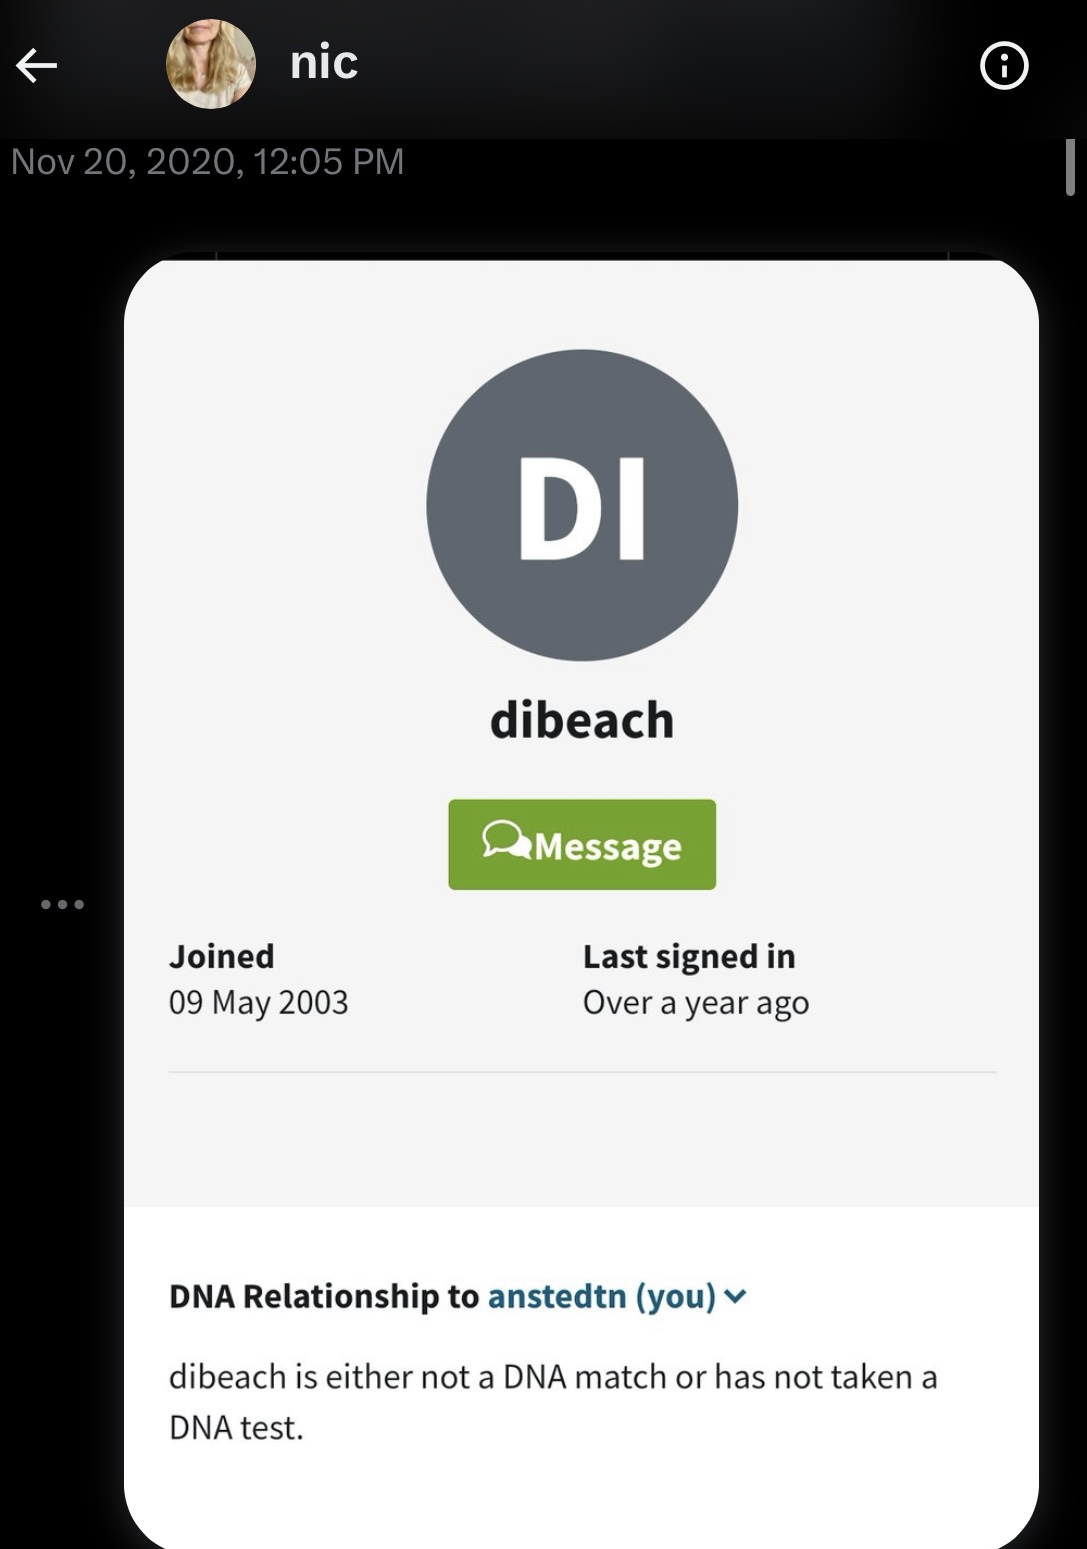Click the dibeach username

click(582, 720)
